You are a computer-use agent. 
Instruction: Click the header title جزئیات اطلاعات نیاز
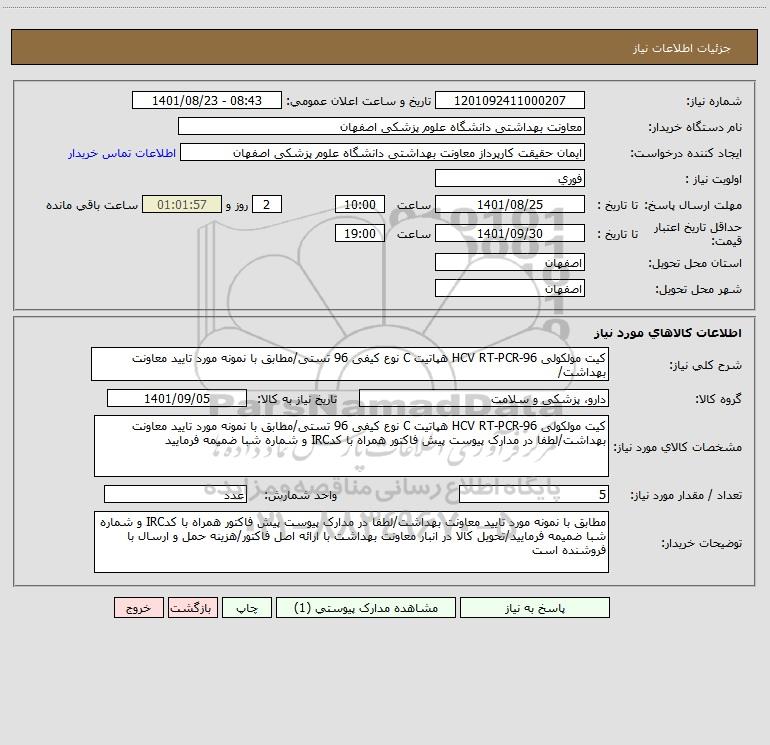pos(682,48)
